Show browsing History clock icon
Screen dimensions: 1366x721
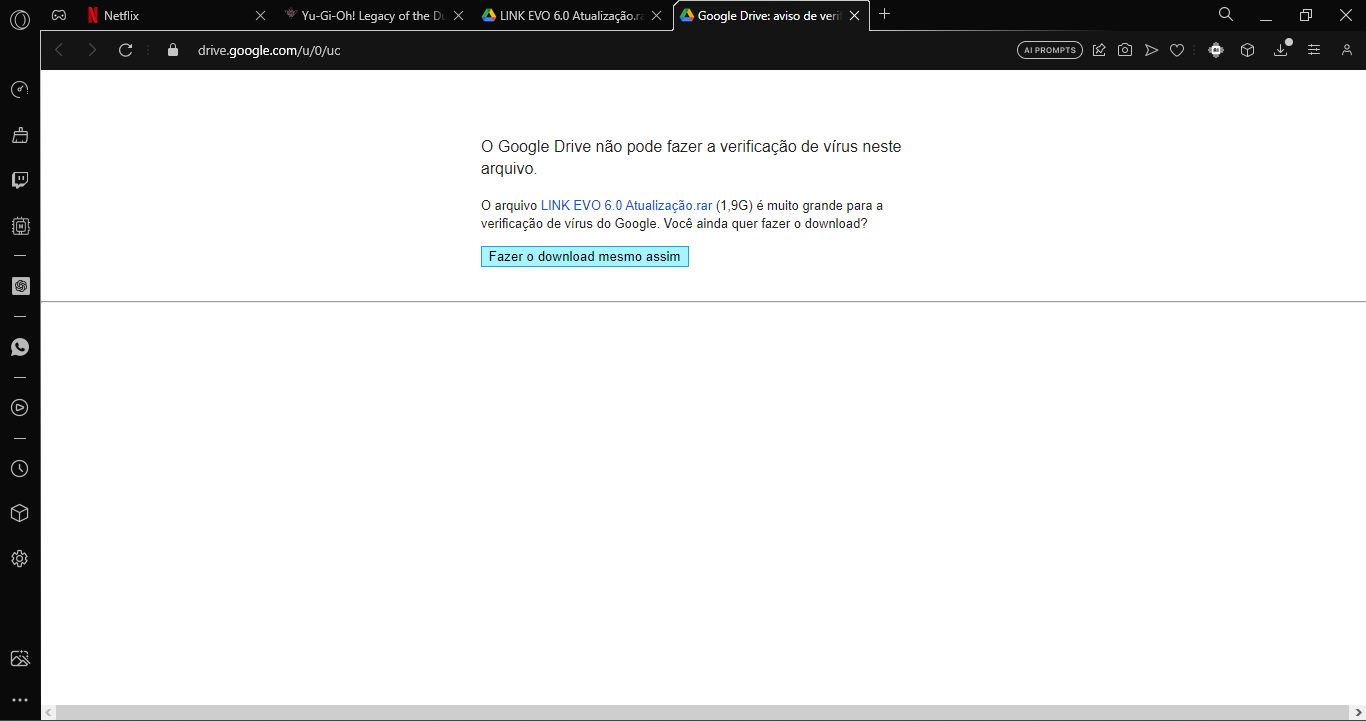click(x=20, y=469)
